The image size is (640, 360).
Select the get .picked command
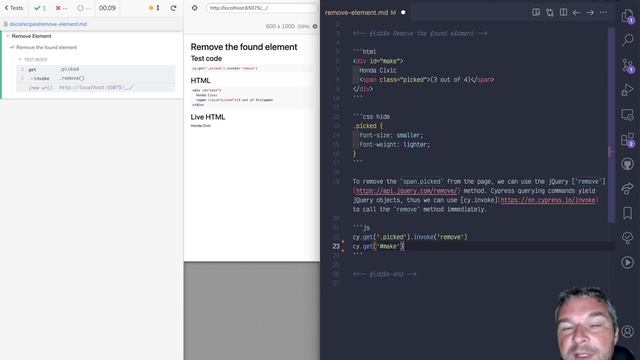[96, 69]
